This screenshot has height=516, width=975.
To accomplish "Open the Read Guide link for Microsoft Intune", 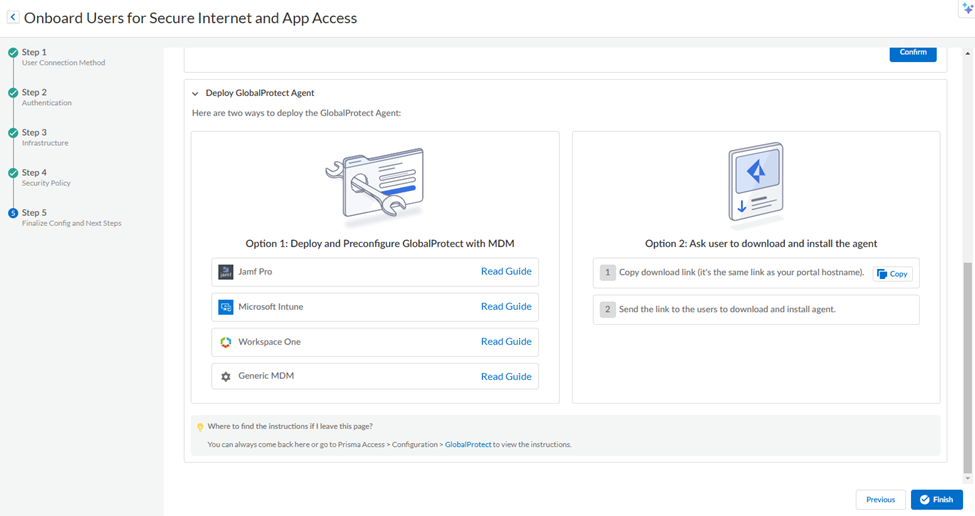I will click(x=505, y=306).
